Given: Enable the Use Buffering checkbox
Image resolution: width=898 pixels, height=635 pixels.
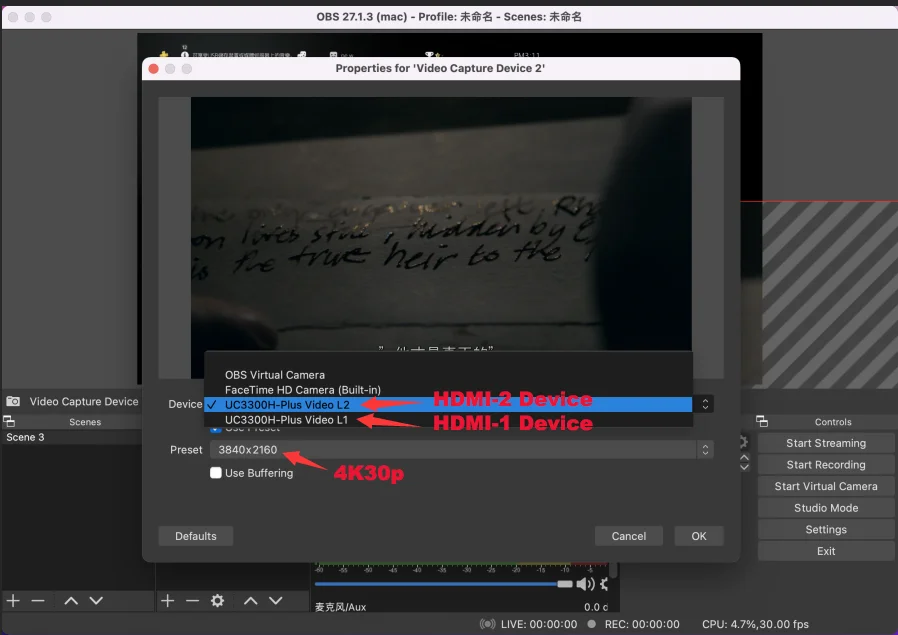Looking at the screenshot, I should click(216, 473).
